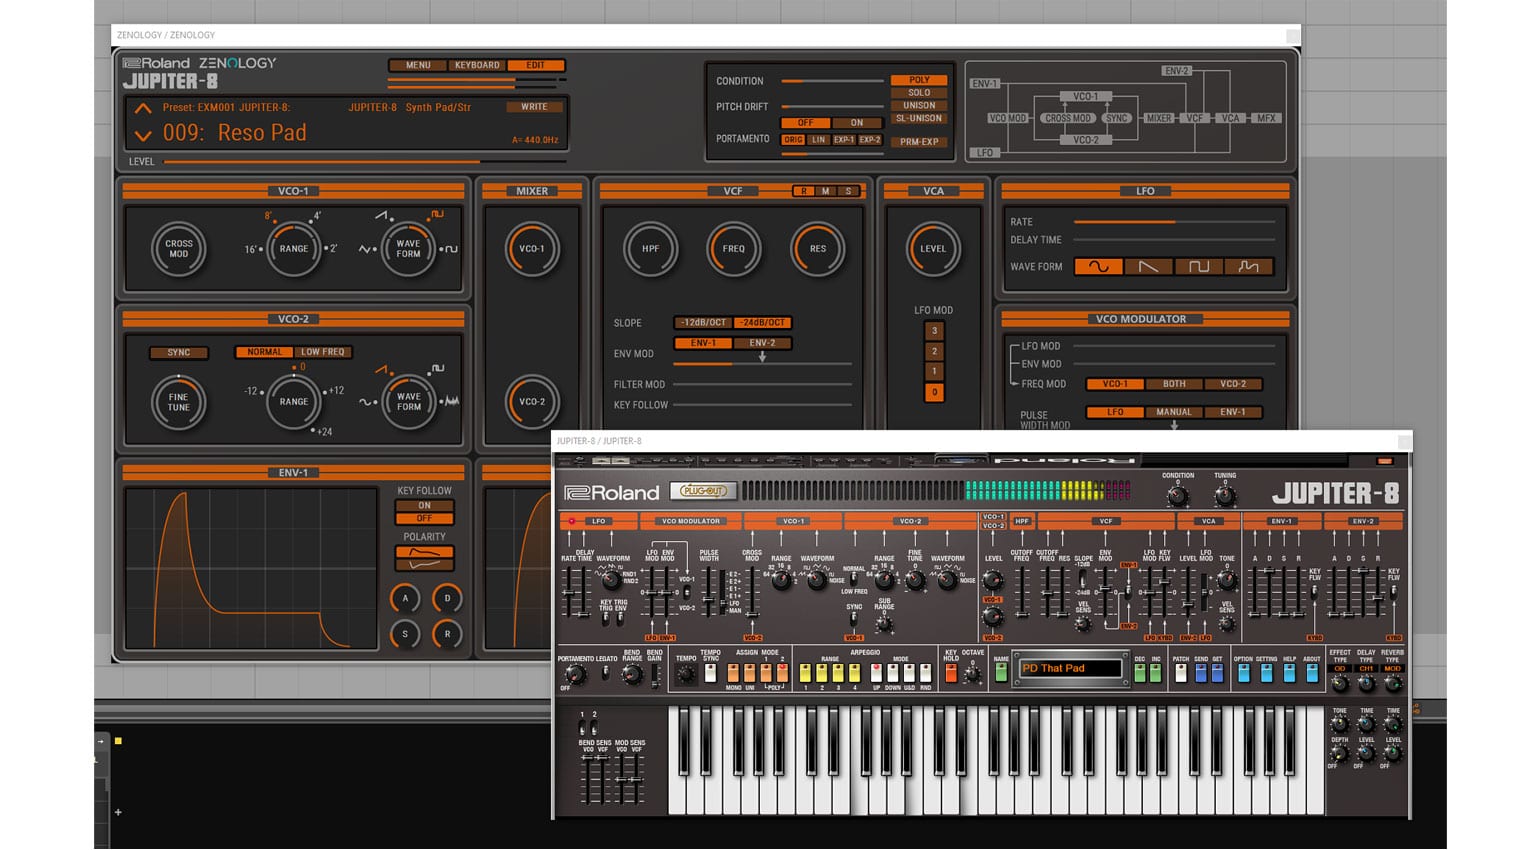
Task: Click the REVERB TYPE knob in Jupiter-8 window
Action: click(x=1392, y=684)
